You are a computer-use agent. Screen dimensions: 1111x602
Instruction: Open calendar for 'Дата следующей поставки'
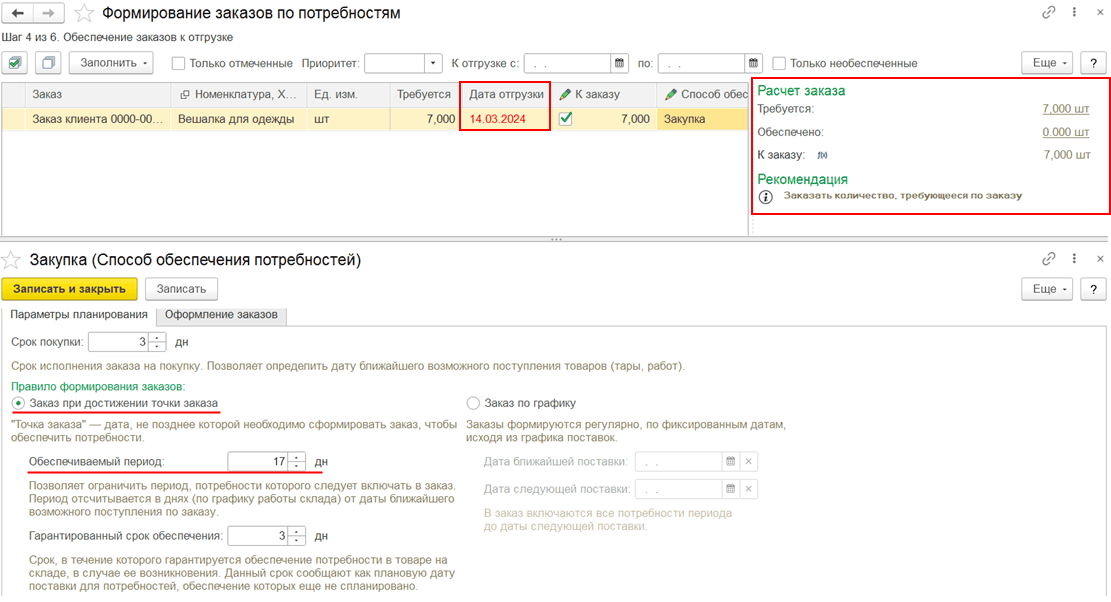point(731,489)
